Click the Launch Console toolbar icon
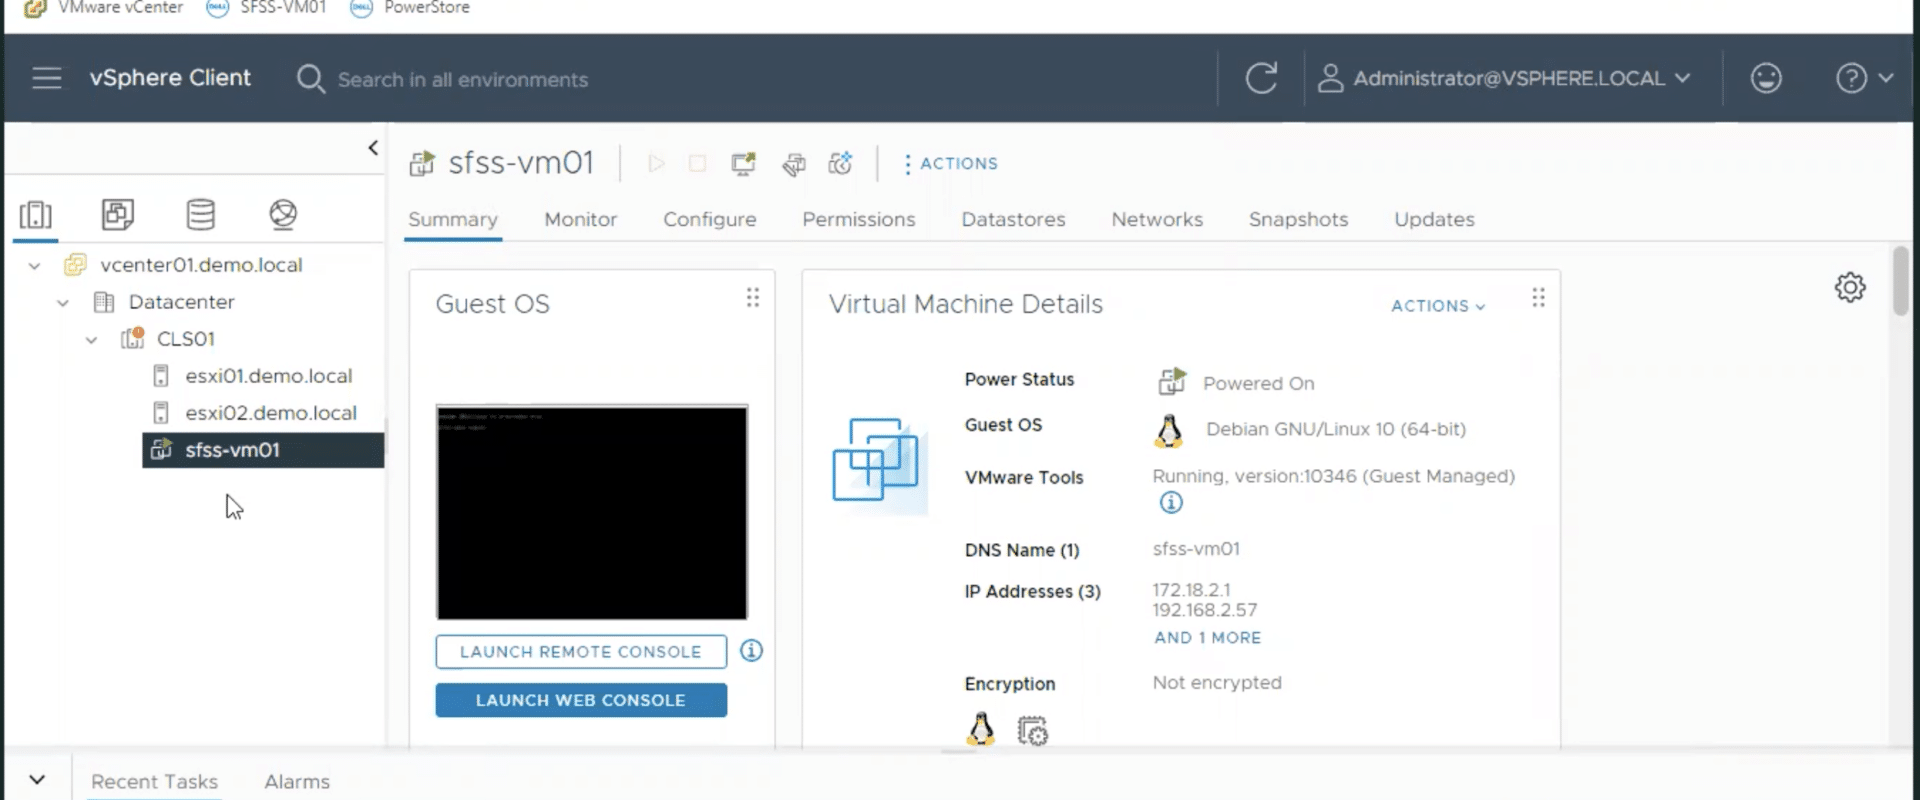 743,163
